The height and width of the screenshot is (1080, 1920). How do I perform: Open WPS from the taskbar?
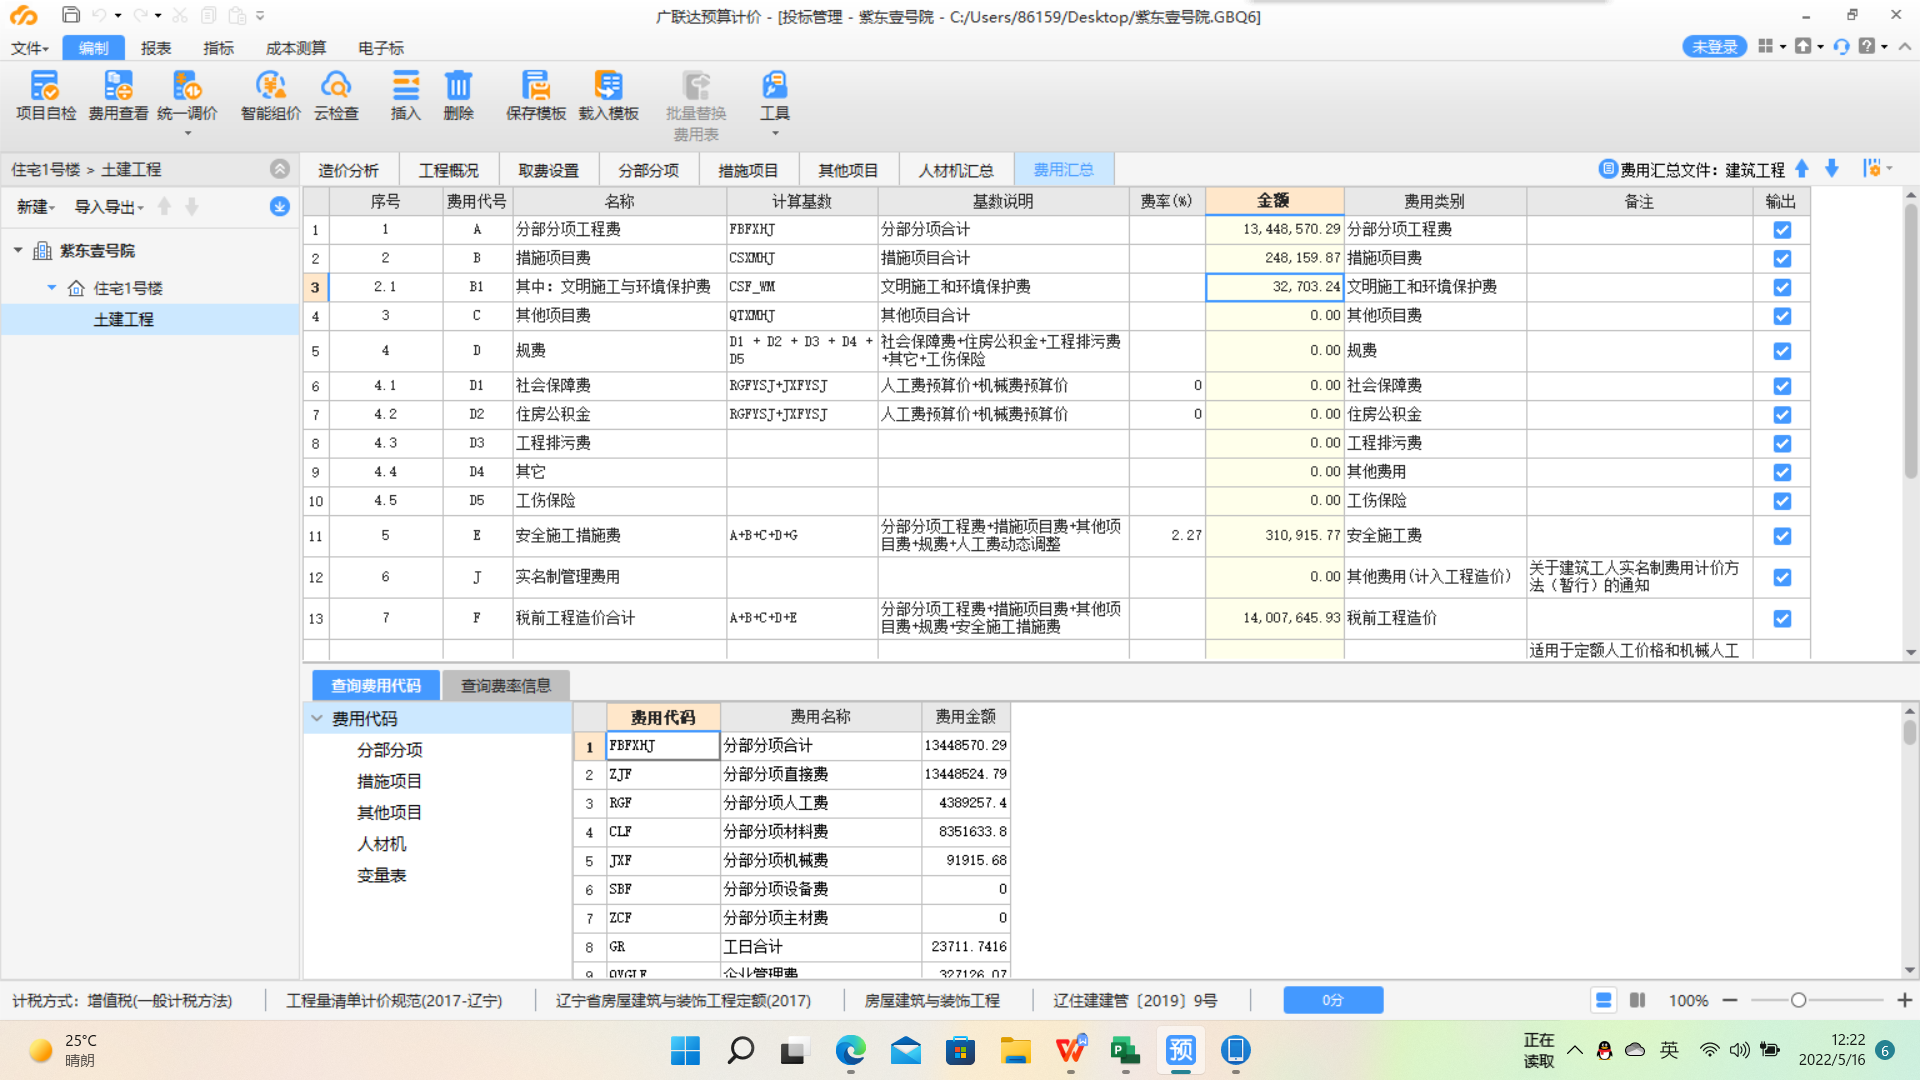1070,1050
